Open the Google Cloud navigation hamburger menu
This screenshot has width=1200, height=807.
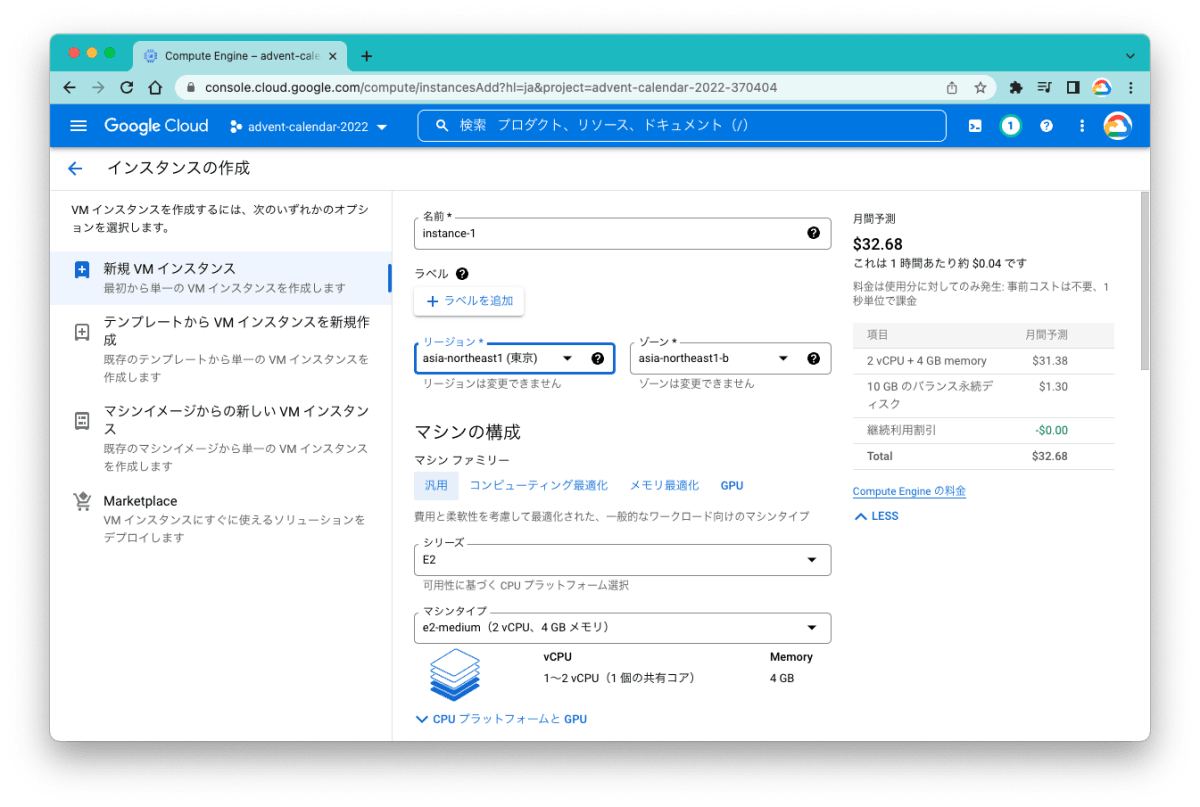pyautogui.click(x=79, y=126)
